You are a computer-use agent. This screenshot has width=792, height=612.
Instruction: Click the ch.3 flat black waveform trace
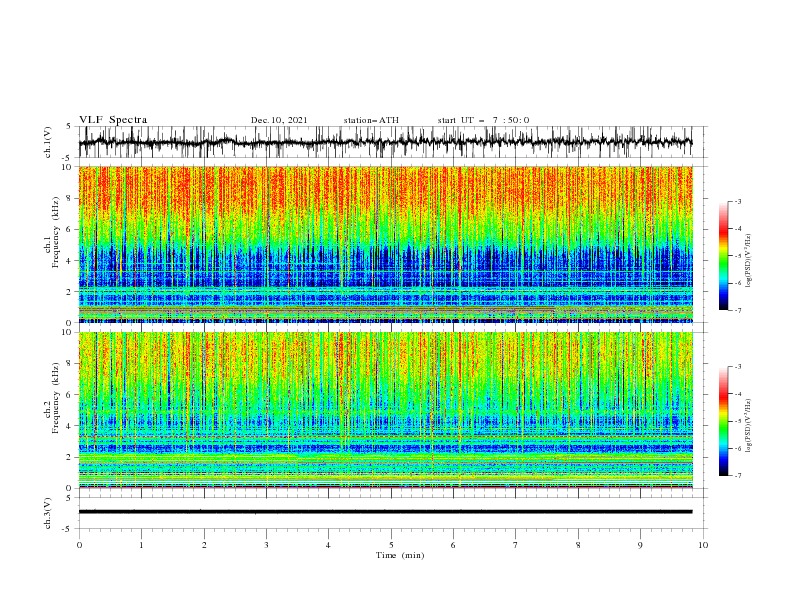click(385, 512)
